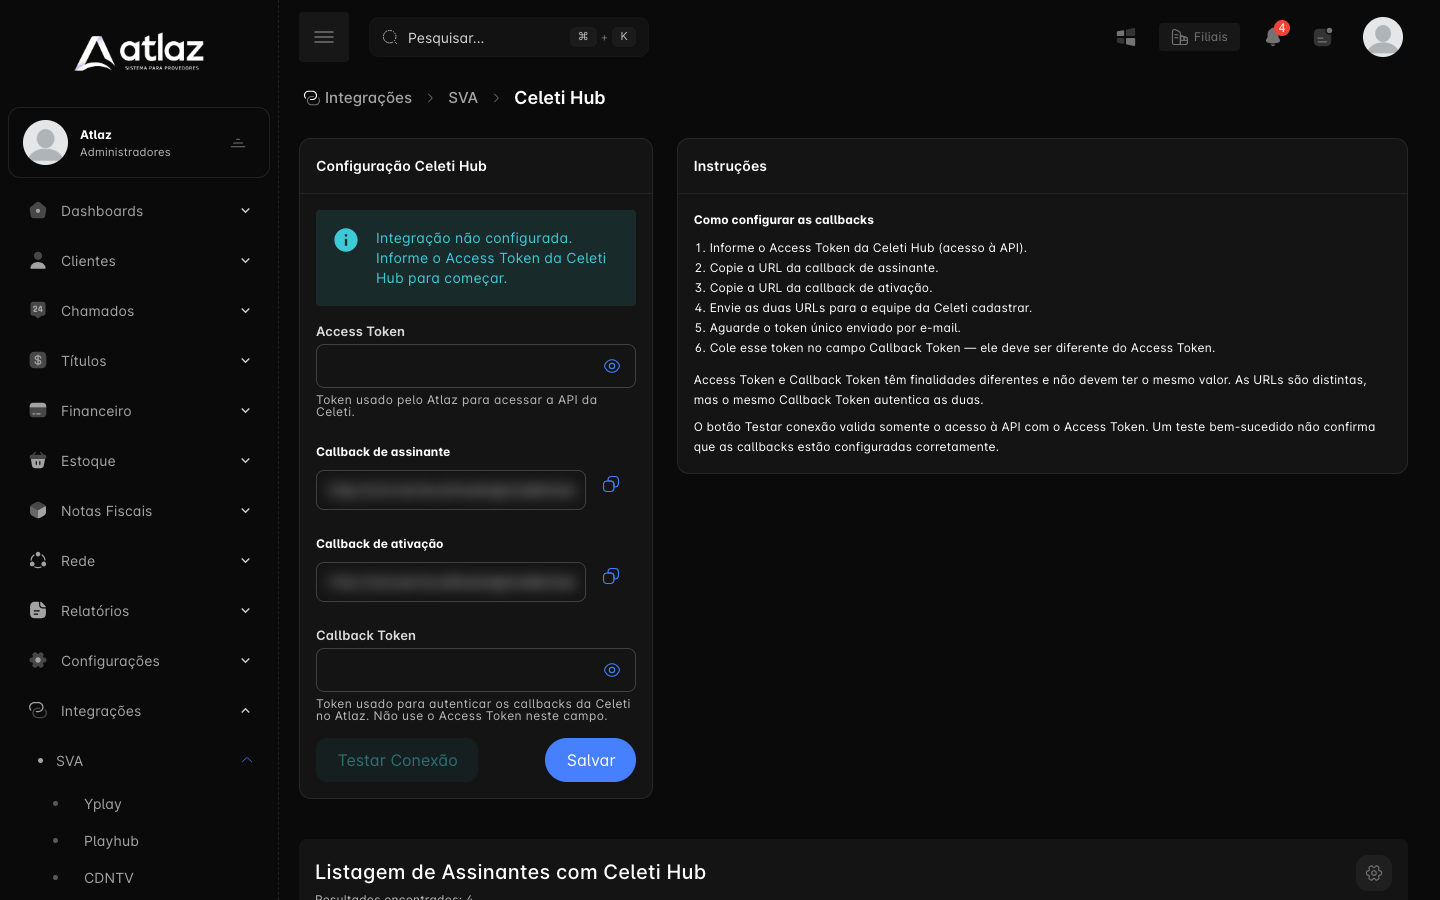Open the Yplay integration
Viewport: 1440px width, 900px height.
102,804
